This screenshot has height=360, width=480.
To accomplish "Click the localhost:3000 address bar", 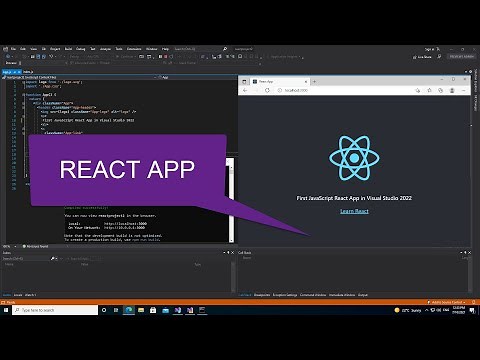I will click(x=343, y=90).
